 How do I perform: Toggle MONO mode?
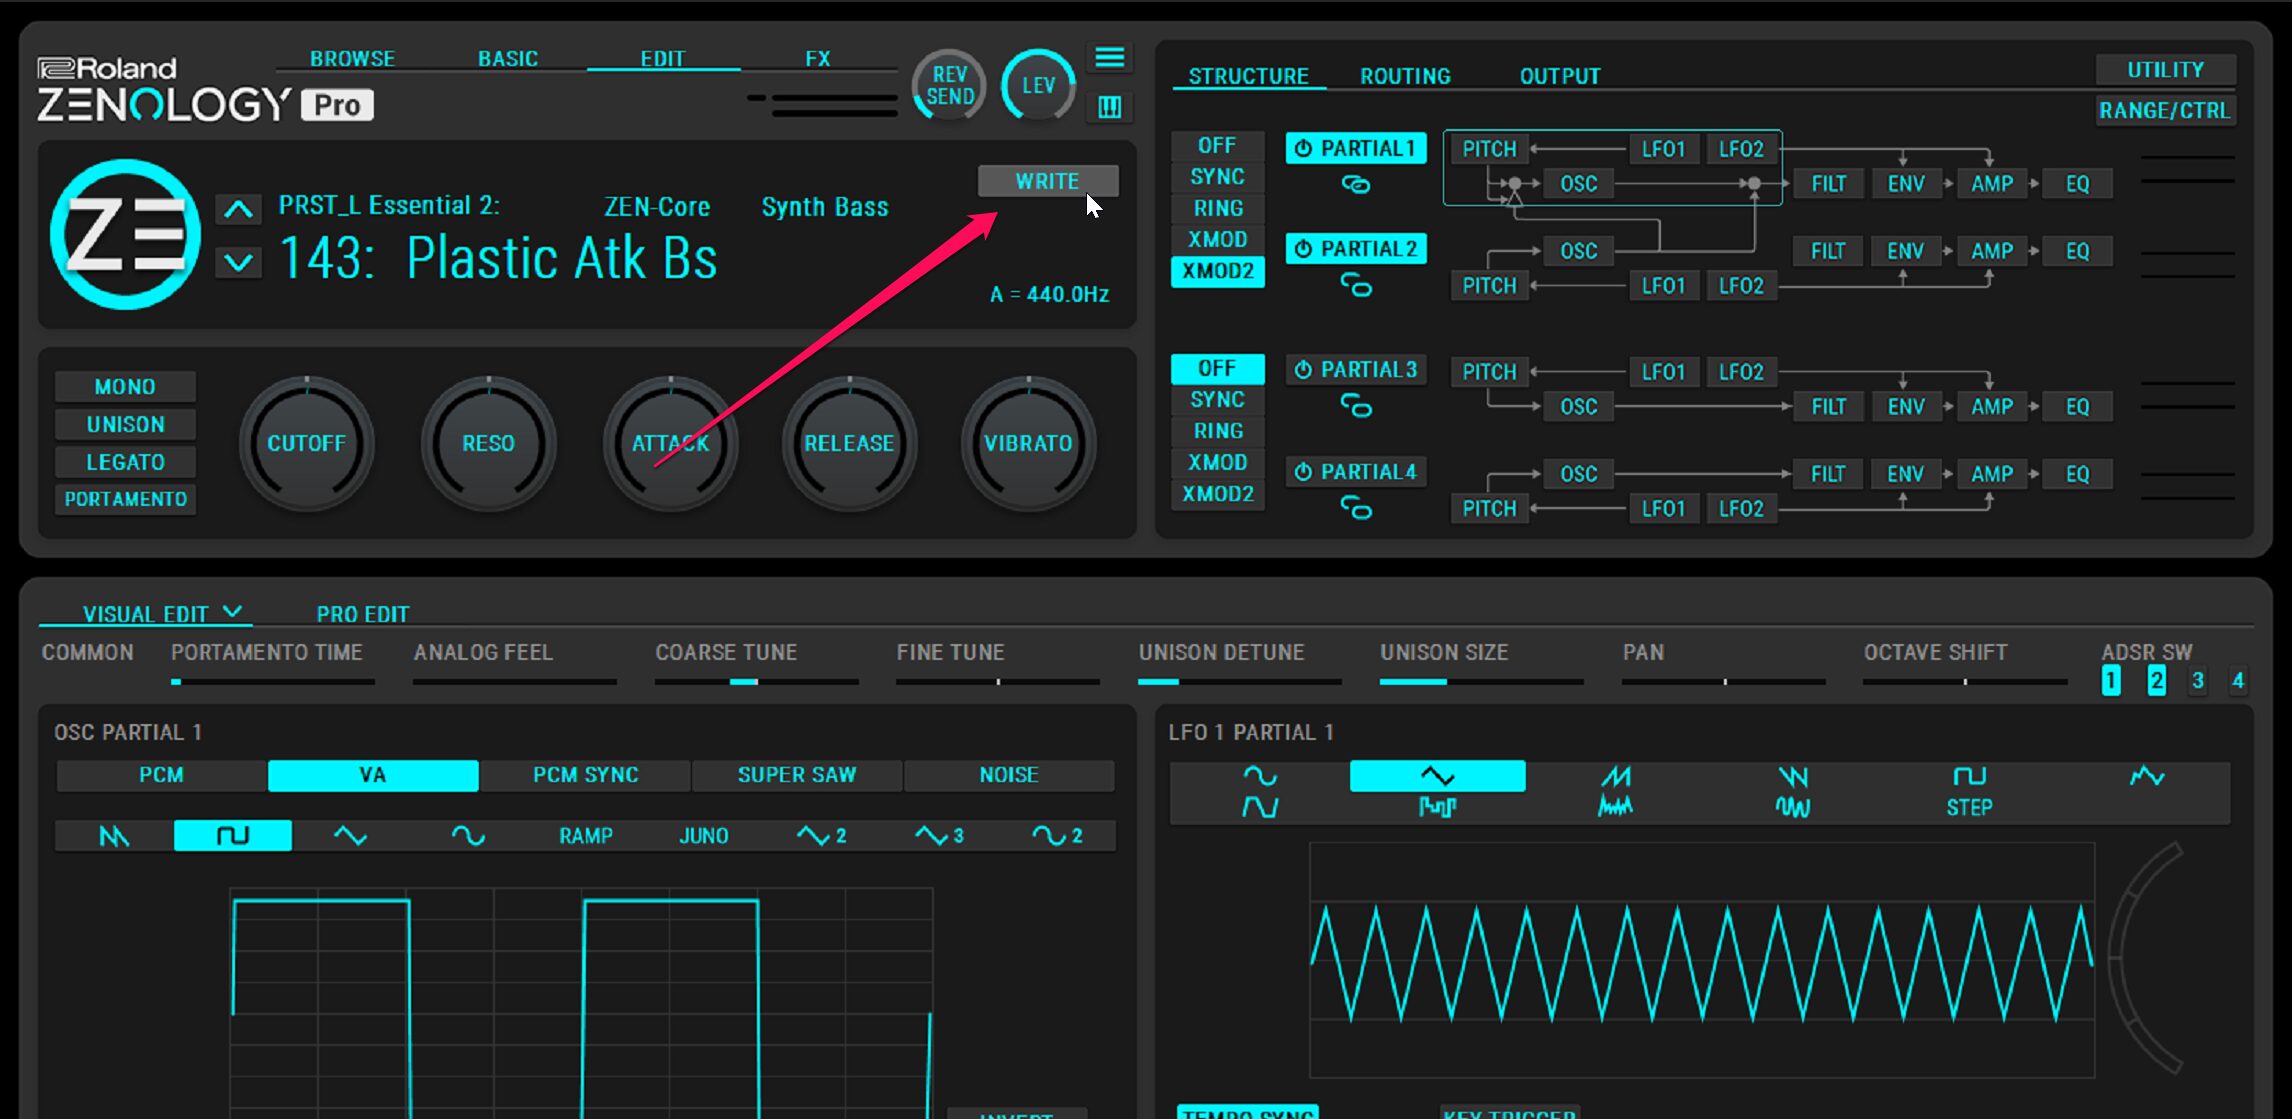125,387
